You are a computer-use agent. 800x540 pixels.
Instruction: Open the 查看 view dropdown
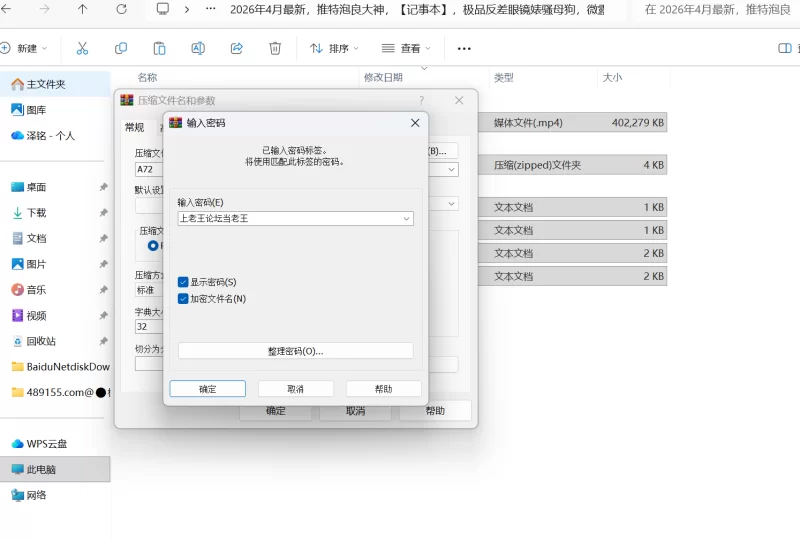coord(406,48)
